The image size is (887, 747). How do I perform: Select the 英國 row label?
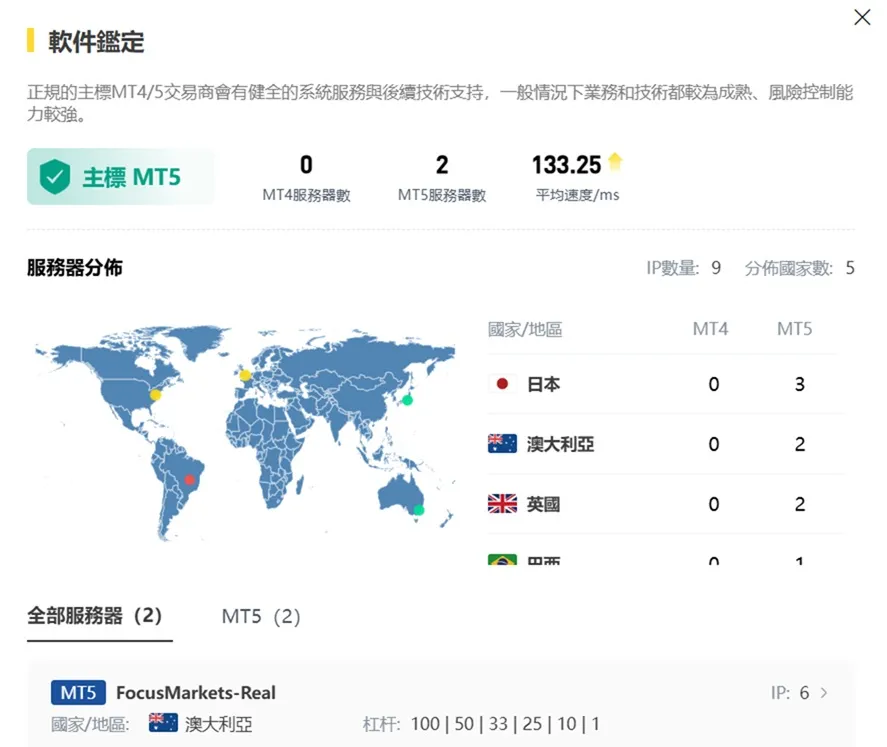point(544,504)
